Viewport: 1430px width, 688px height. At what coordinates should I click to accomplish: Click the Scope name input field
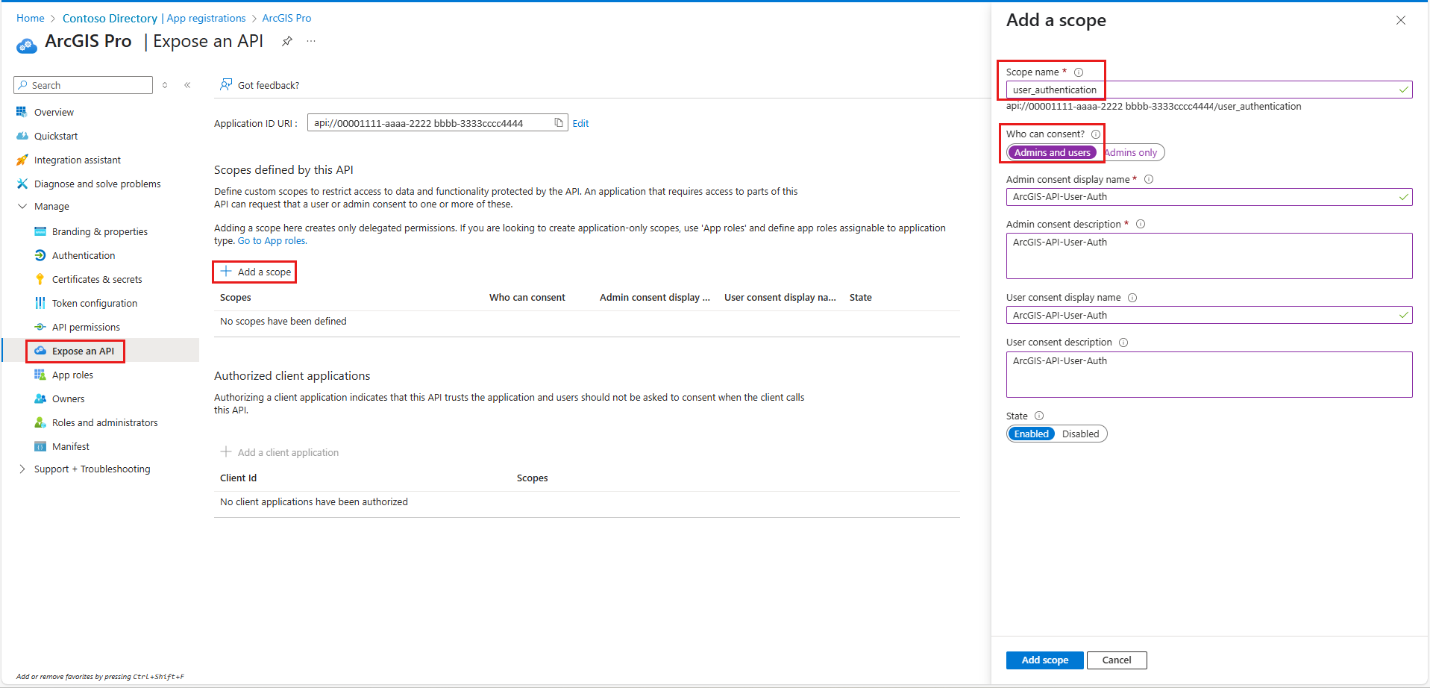[x=1209, y=89]
